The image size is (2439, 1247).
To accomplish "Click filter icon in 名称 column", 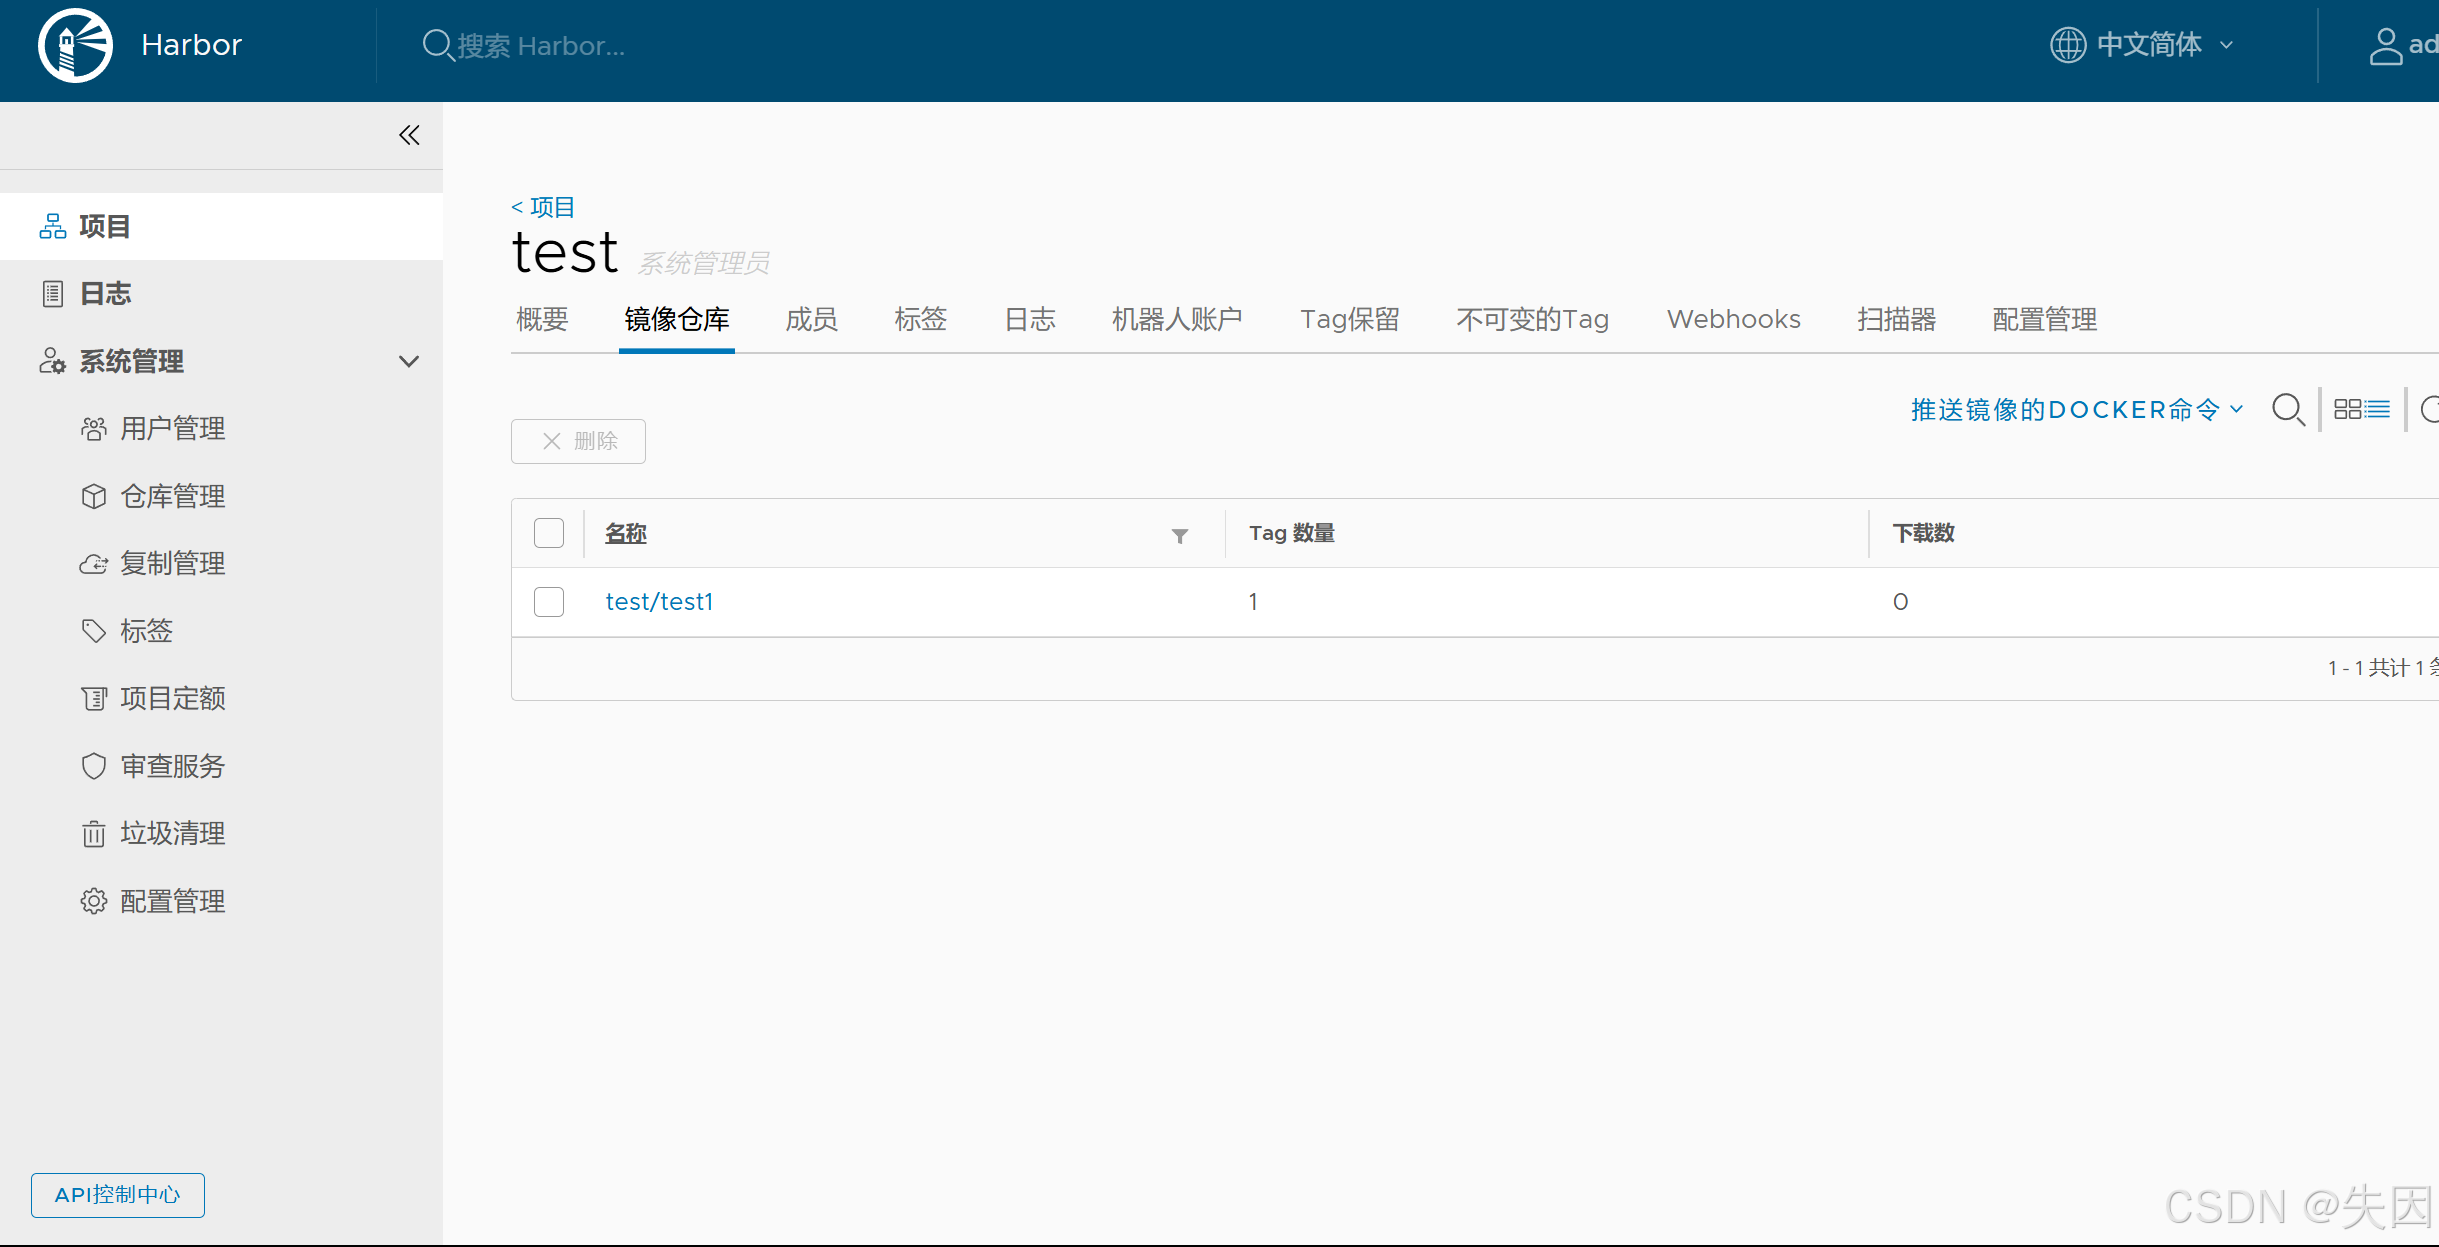I will 1180,536.
